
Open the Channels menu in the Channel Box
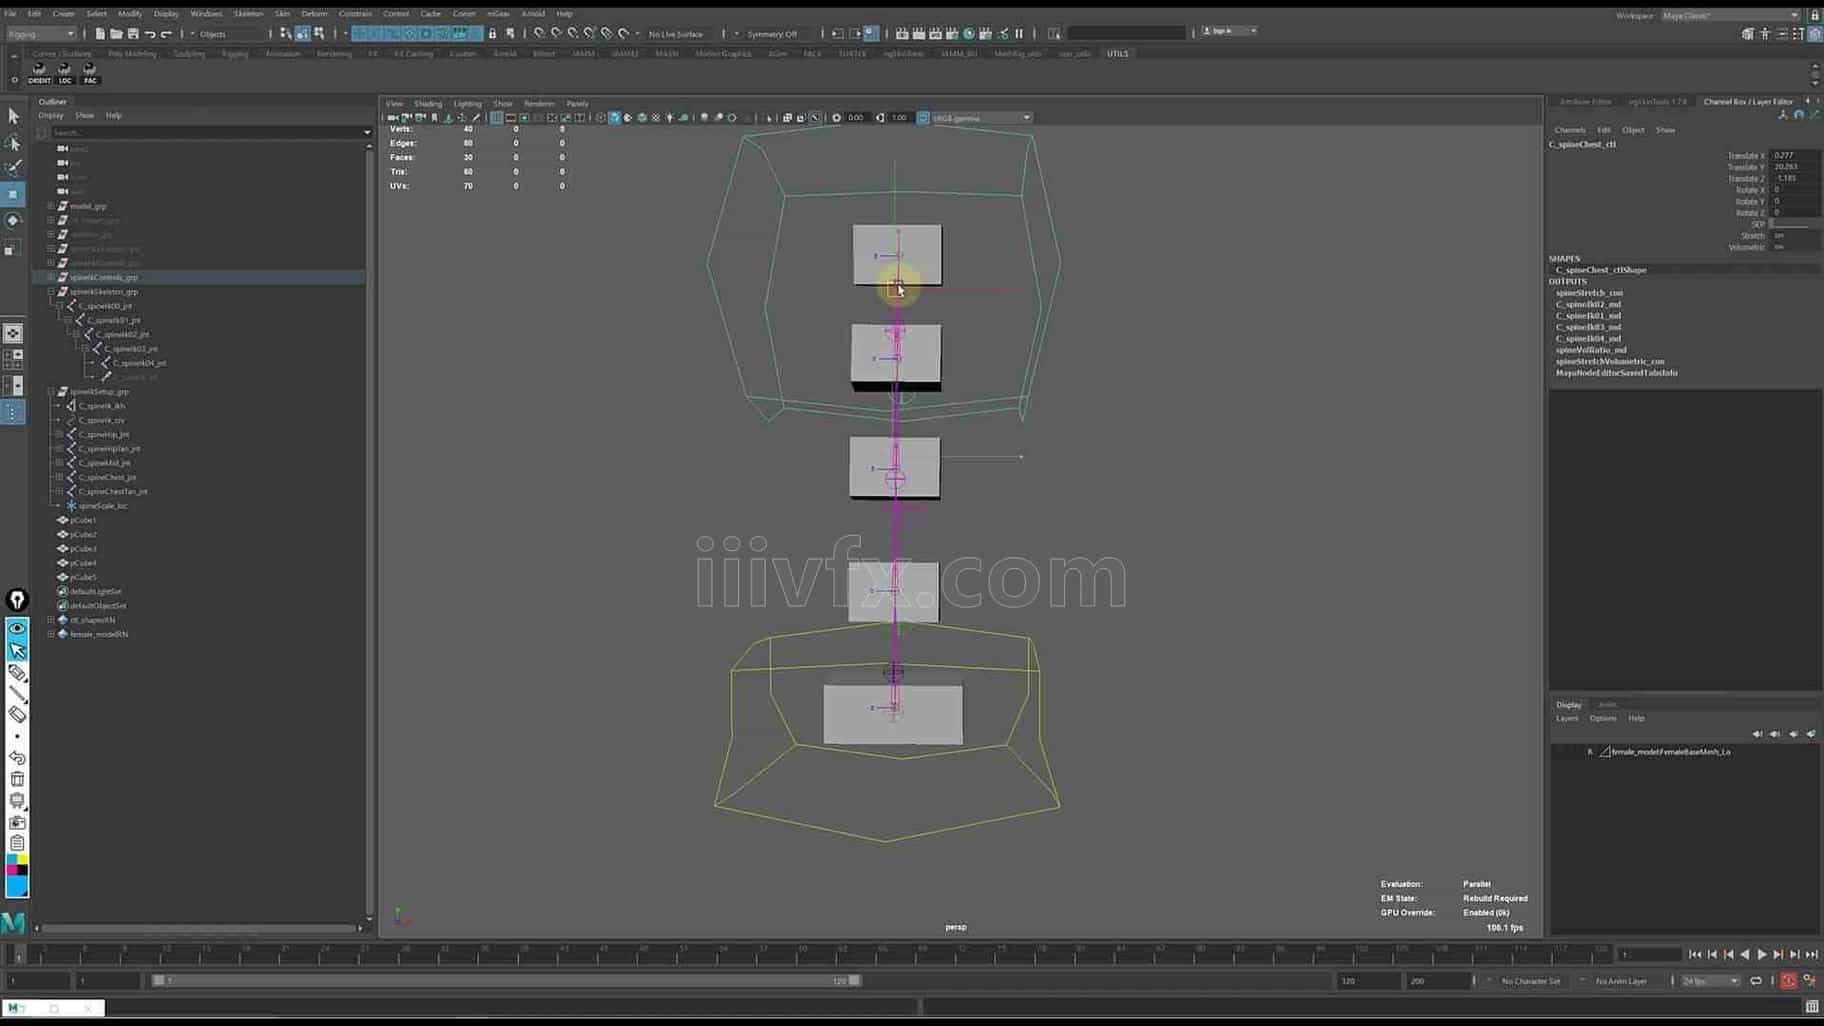[1569, 130]
